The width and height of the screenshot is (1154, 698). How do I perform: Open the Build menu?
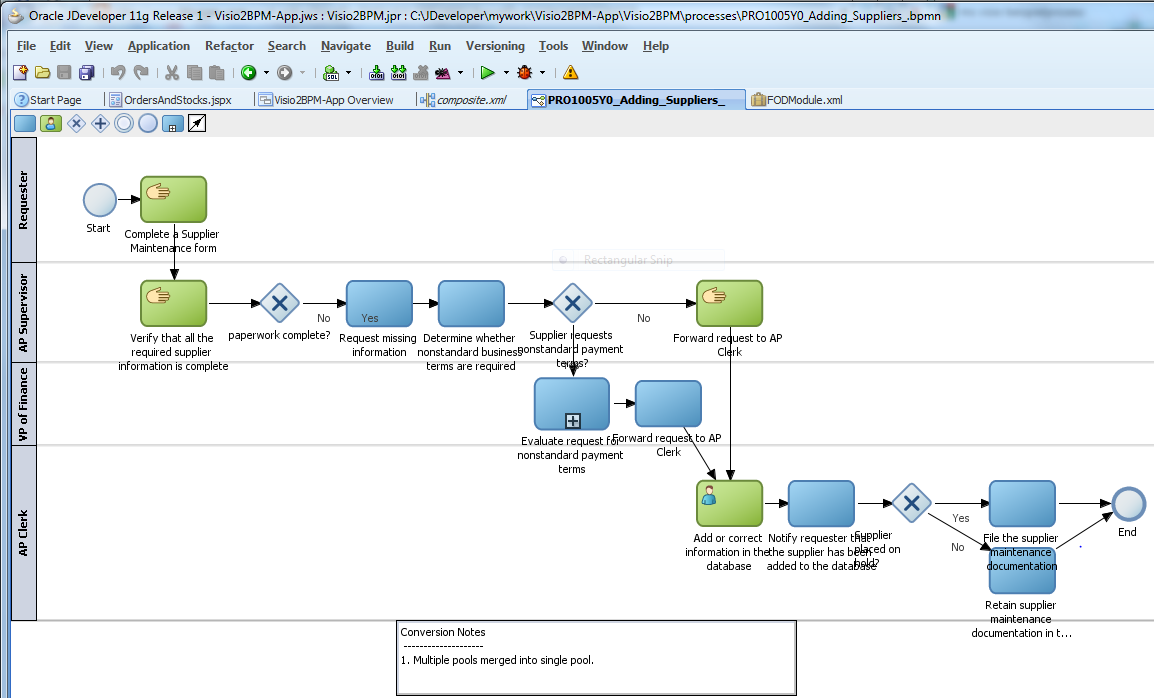pyautogui.click(x=400, y=46)
